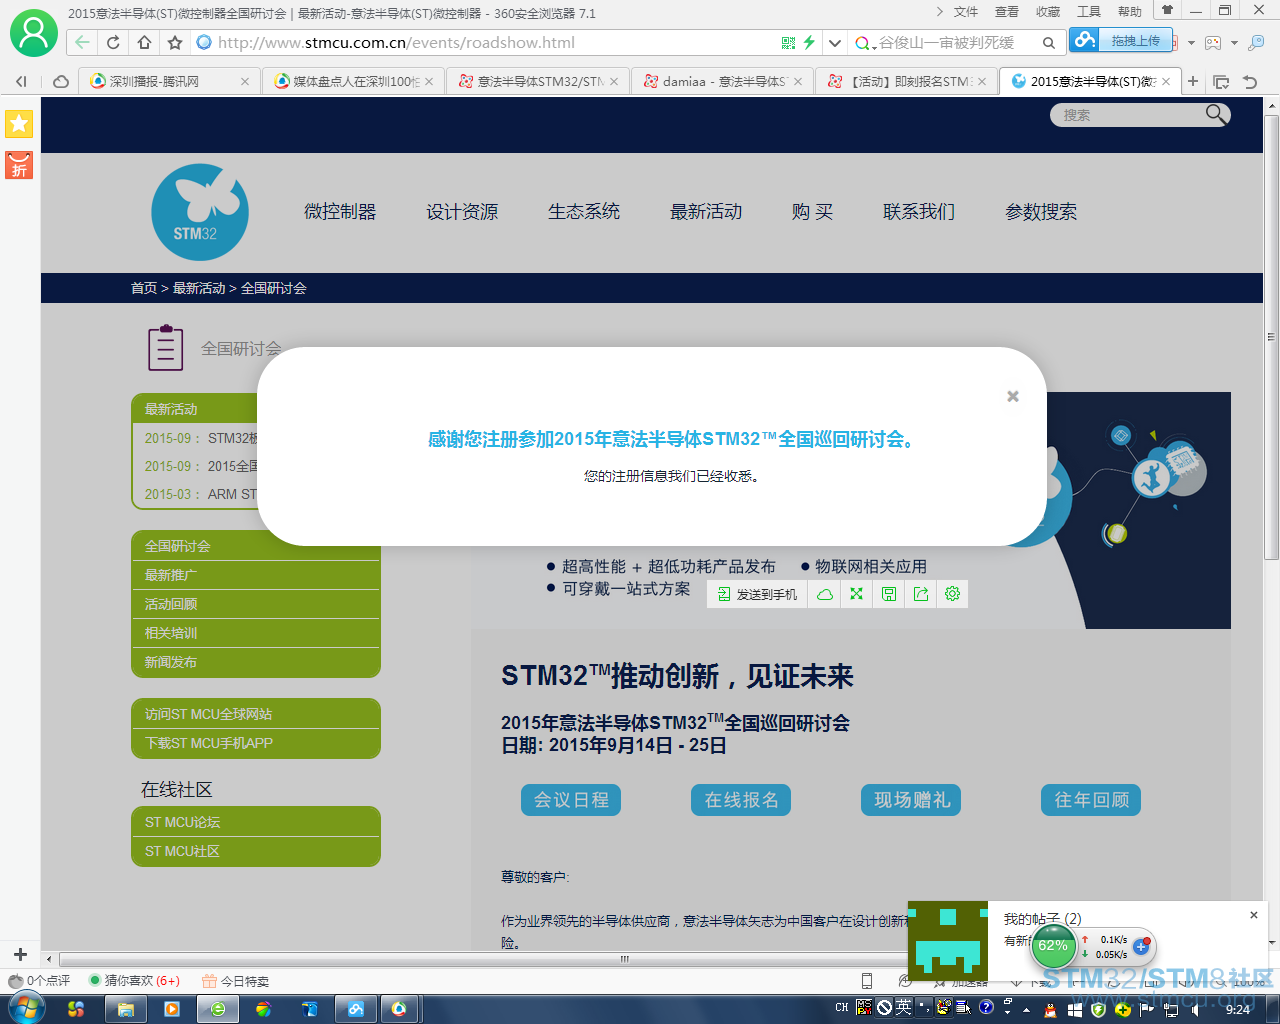Viewport: 1280px width, 1024px height.
Task: Click the green lightning speed-mode icon
Action: point(809,43)
